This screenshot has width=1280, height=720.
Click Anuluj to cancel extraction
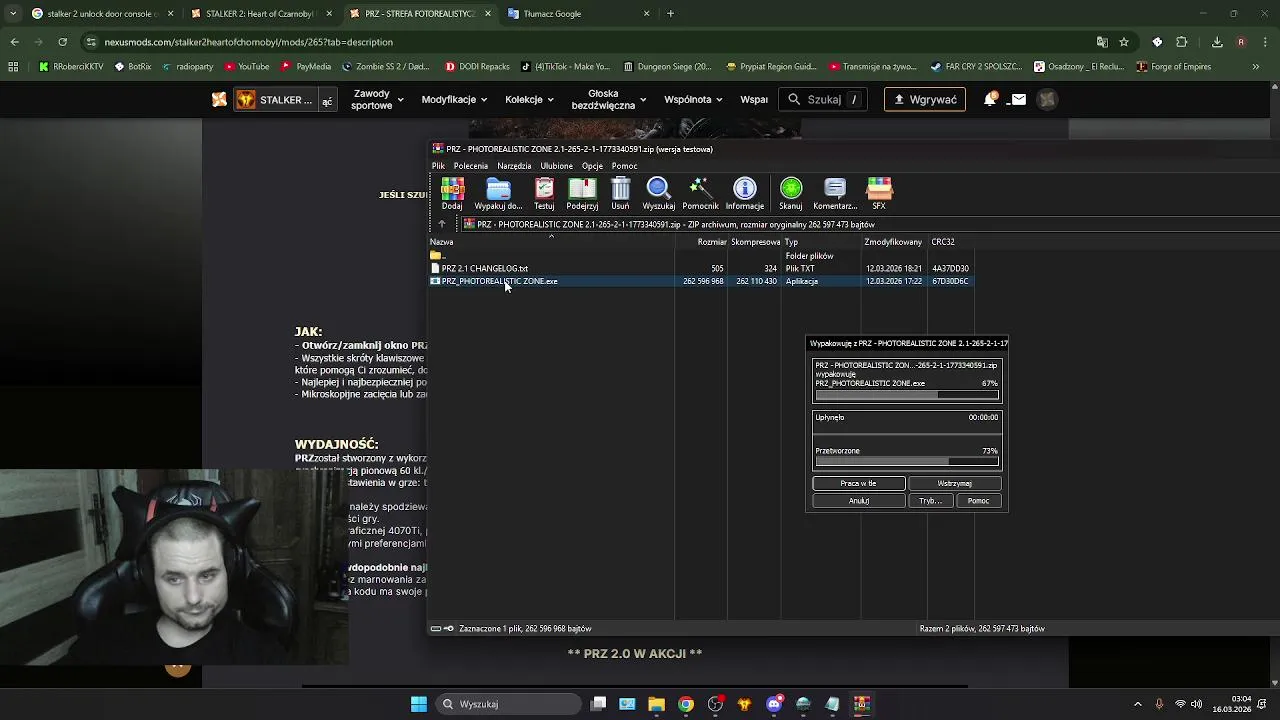pyautogui.click(x=858, y=501)
